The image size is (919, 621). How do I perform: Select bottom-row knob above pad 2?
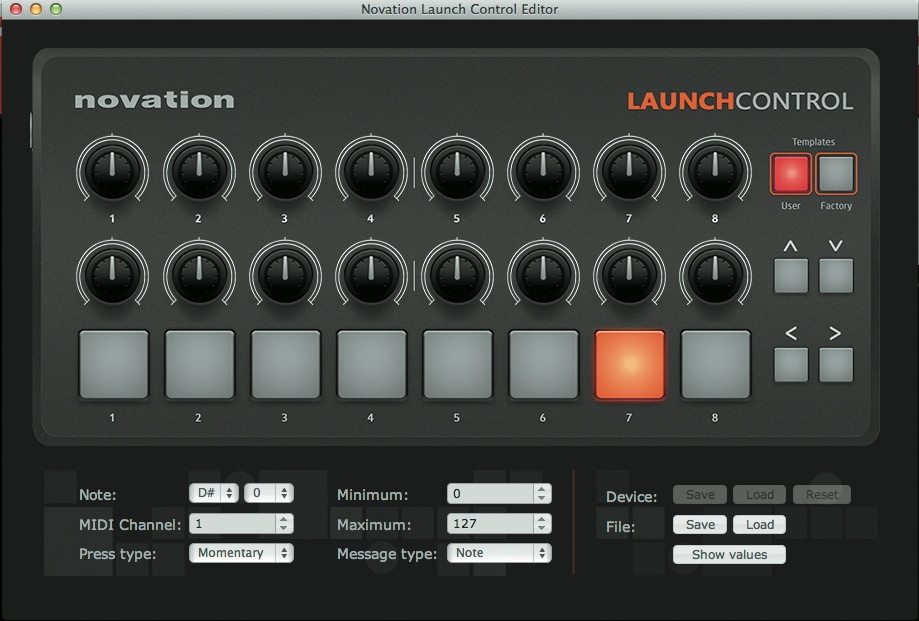pos(199,274)
